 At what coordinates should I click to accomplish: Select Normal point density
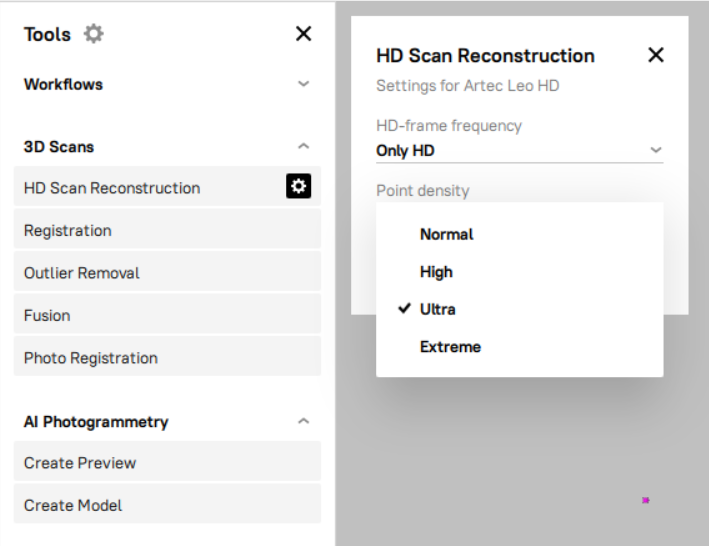pyautogui.click(x=520, y=234)
